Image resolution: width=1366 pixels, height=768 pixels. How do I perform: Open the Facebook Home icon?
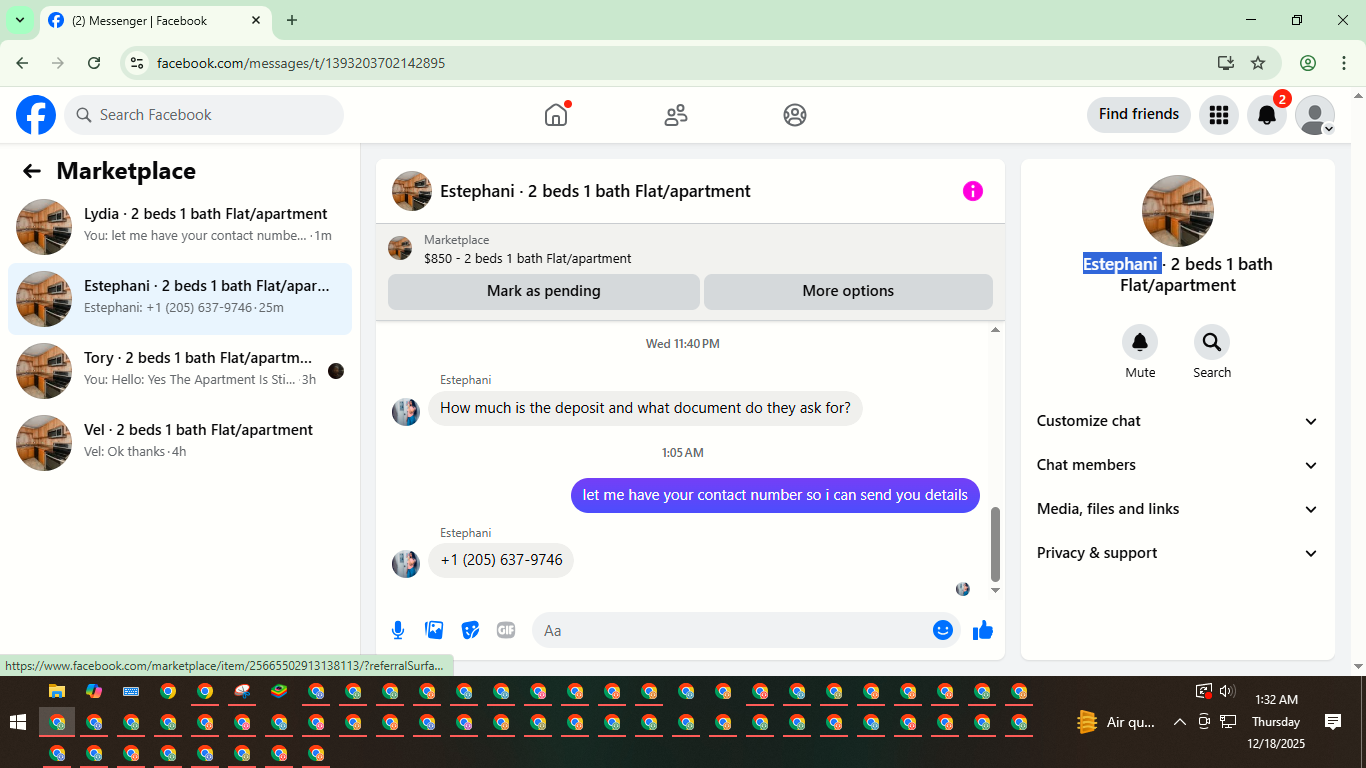[x=556, y=115]
